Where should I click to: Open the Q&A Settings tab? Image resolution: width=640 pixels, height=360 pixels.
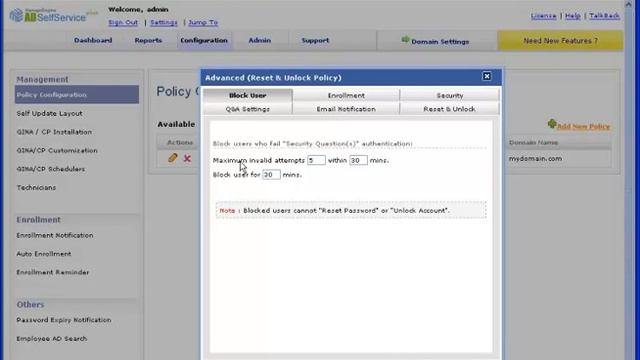248,109
